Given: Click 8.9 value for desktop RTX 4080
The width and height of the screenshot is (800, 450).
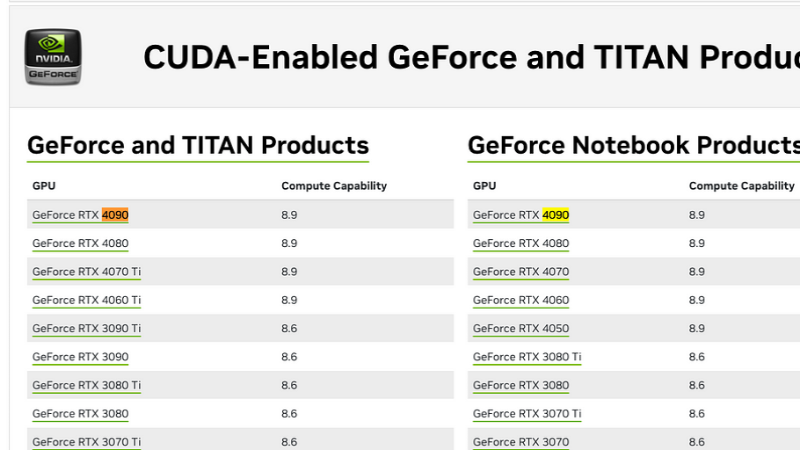Looking at the screenshot, I should (289, 243).
